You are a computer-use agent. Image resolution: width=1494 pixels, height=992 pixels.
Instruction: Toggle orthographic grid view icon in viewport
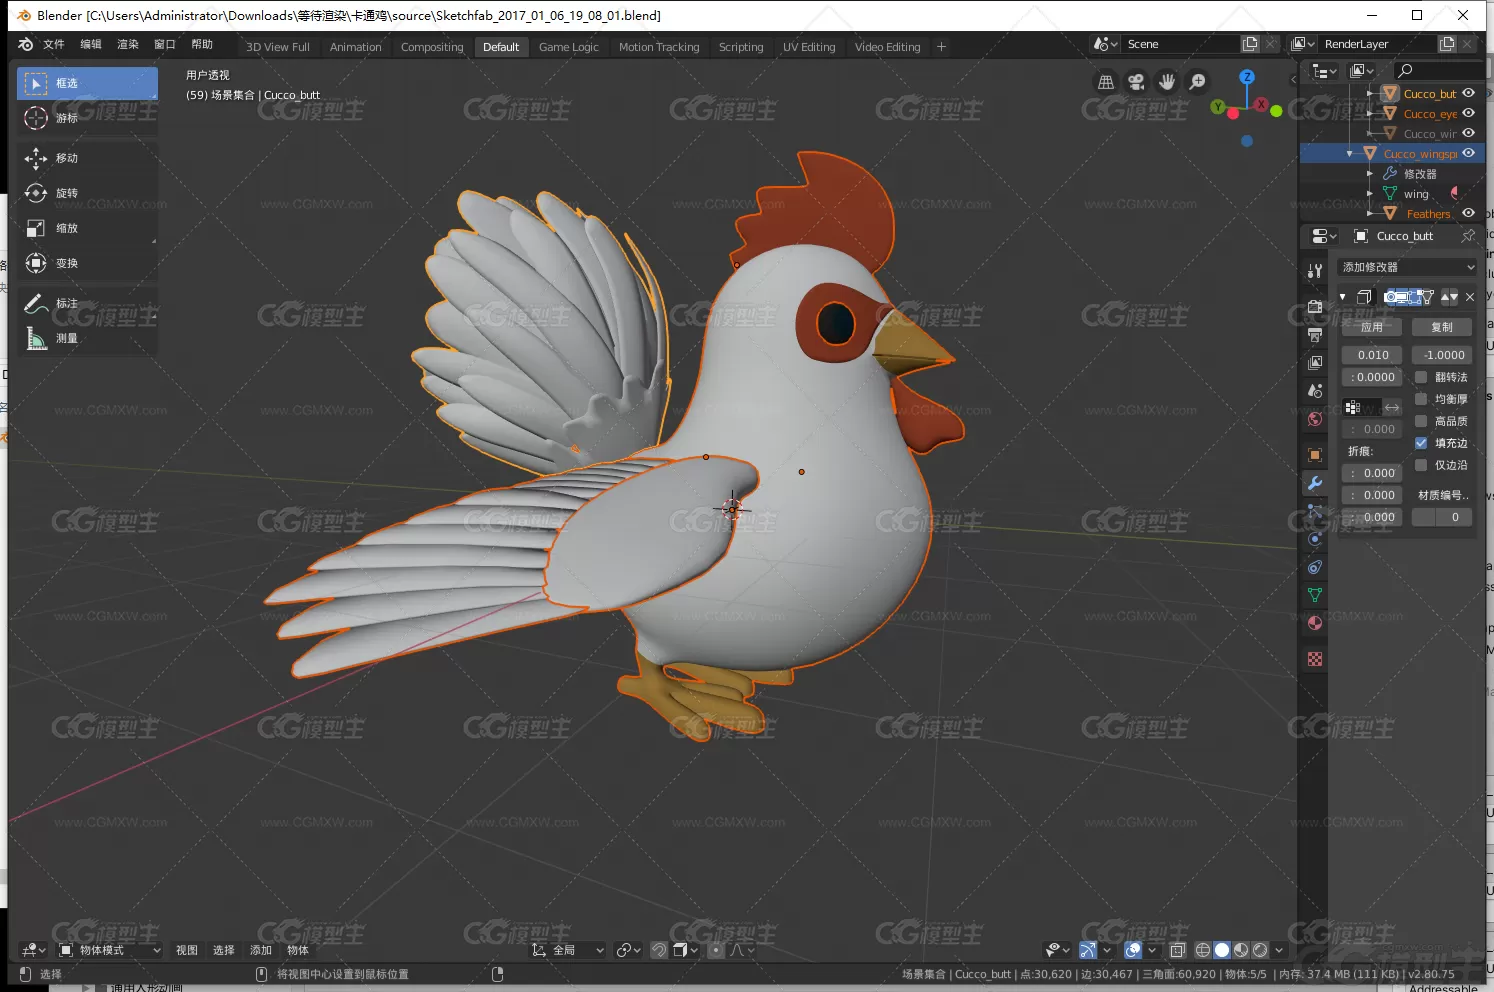tap(1106, 82)
